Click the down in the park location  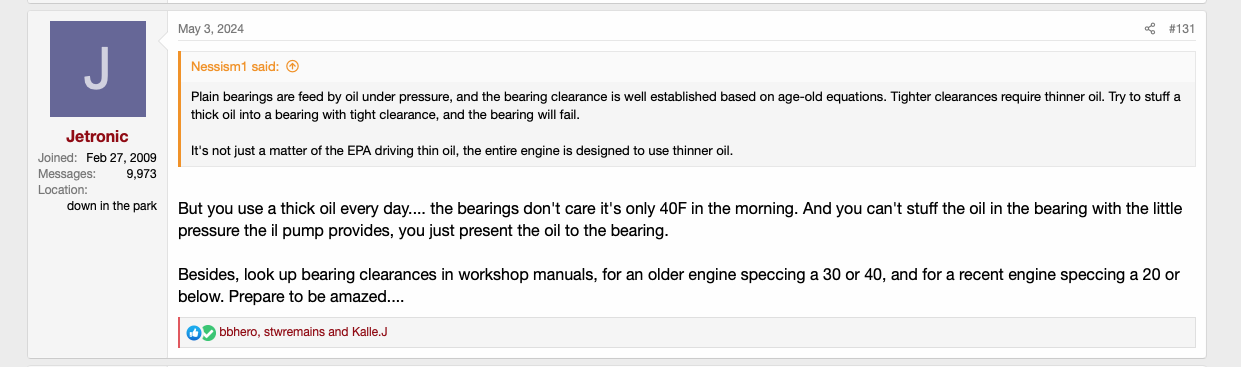click(112, 206)
